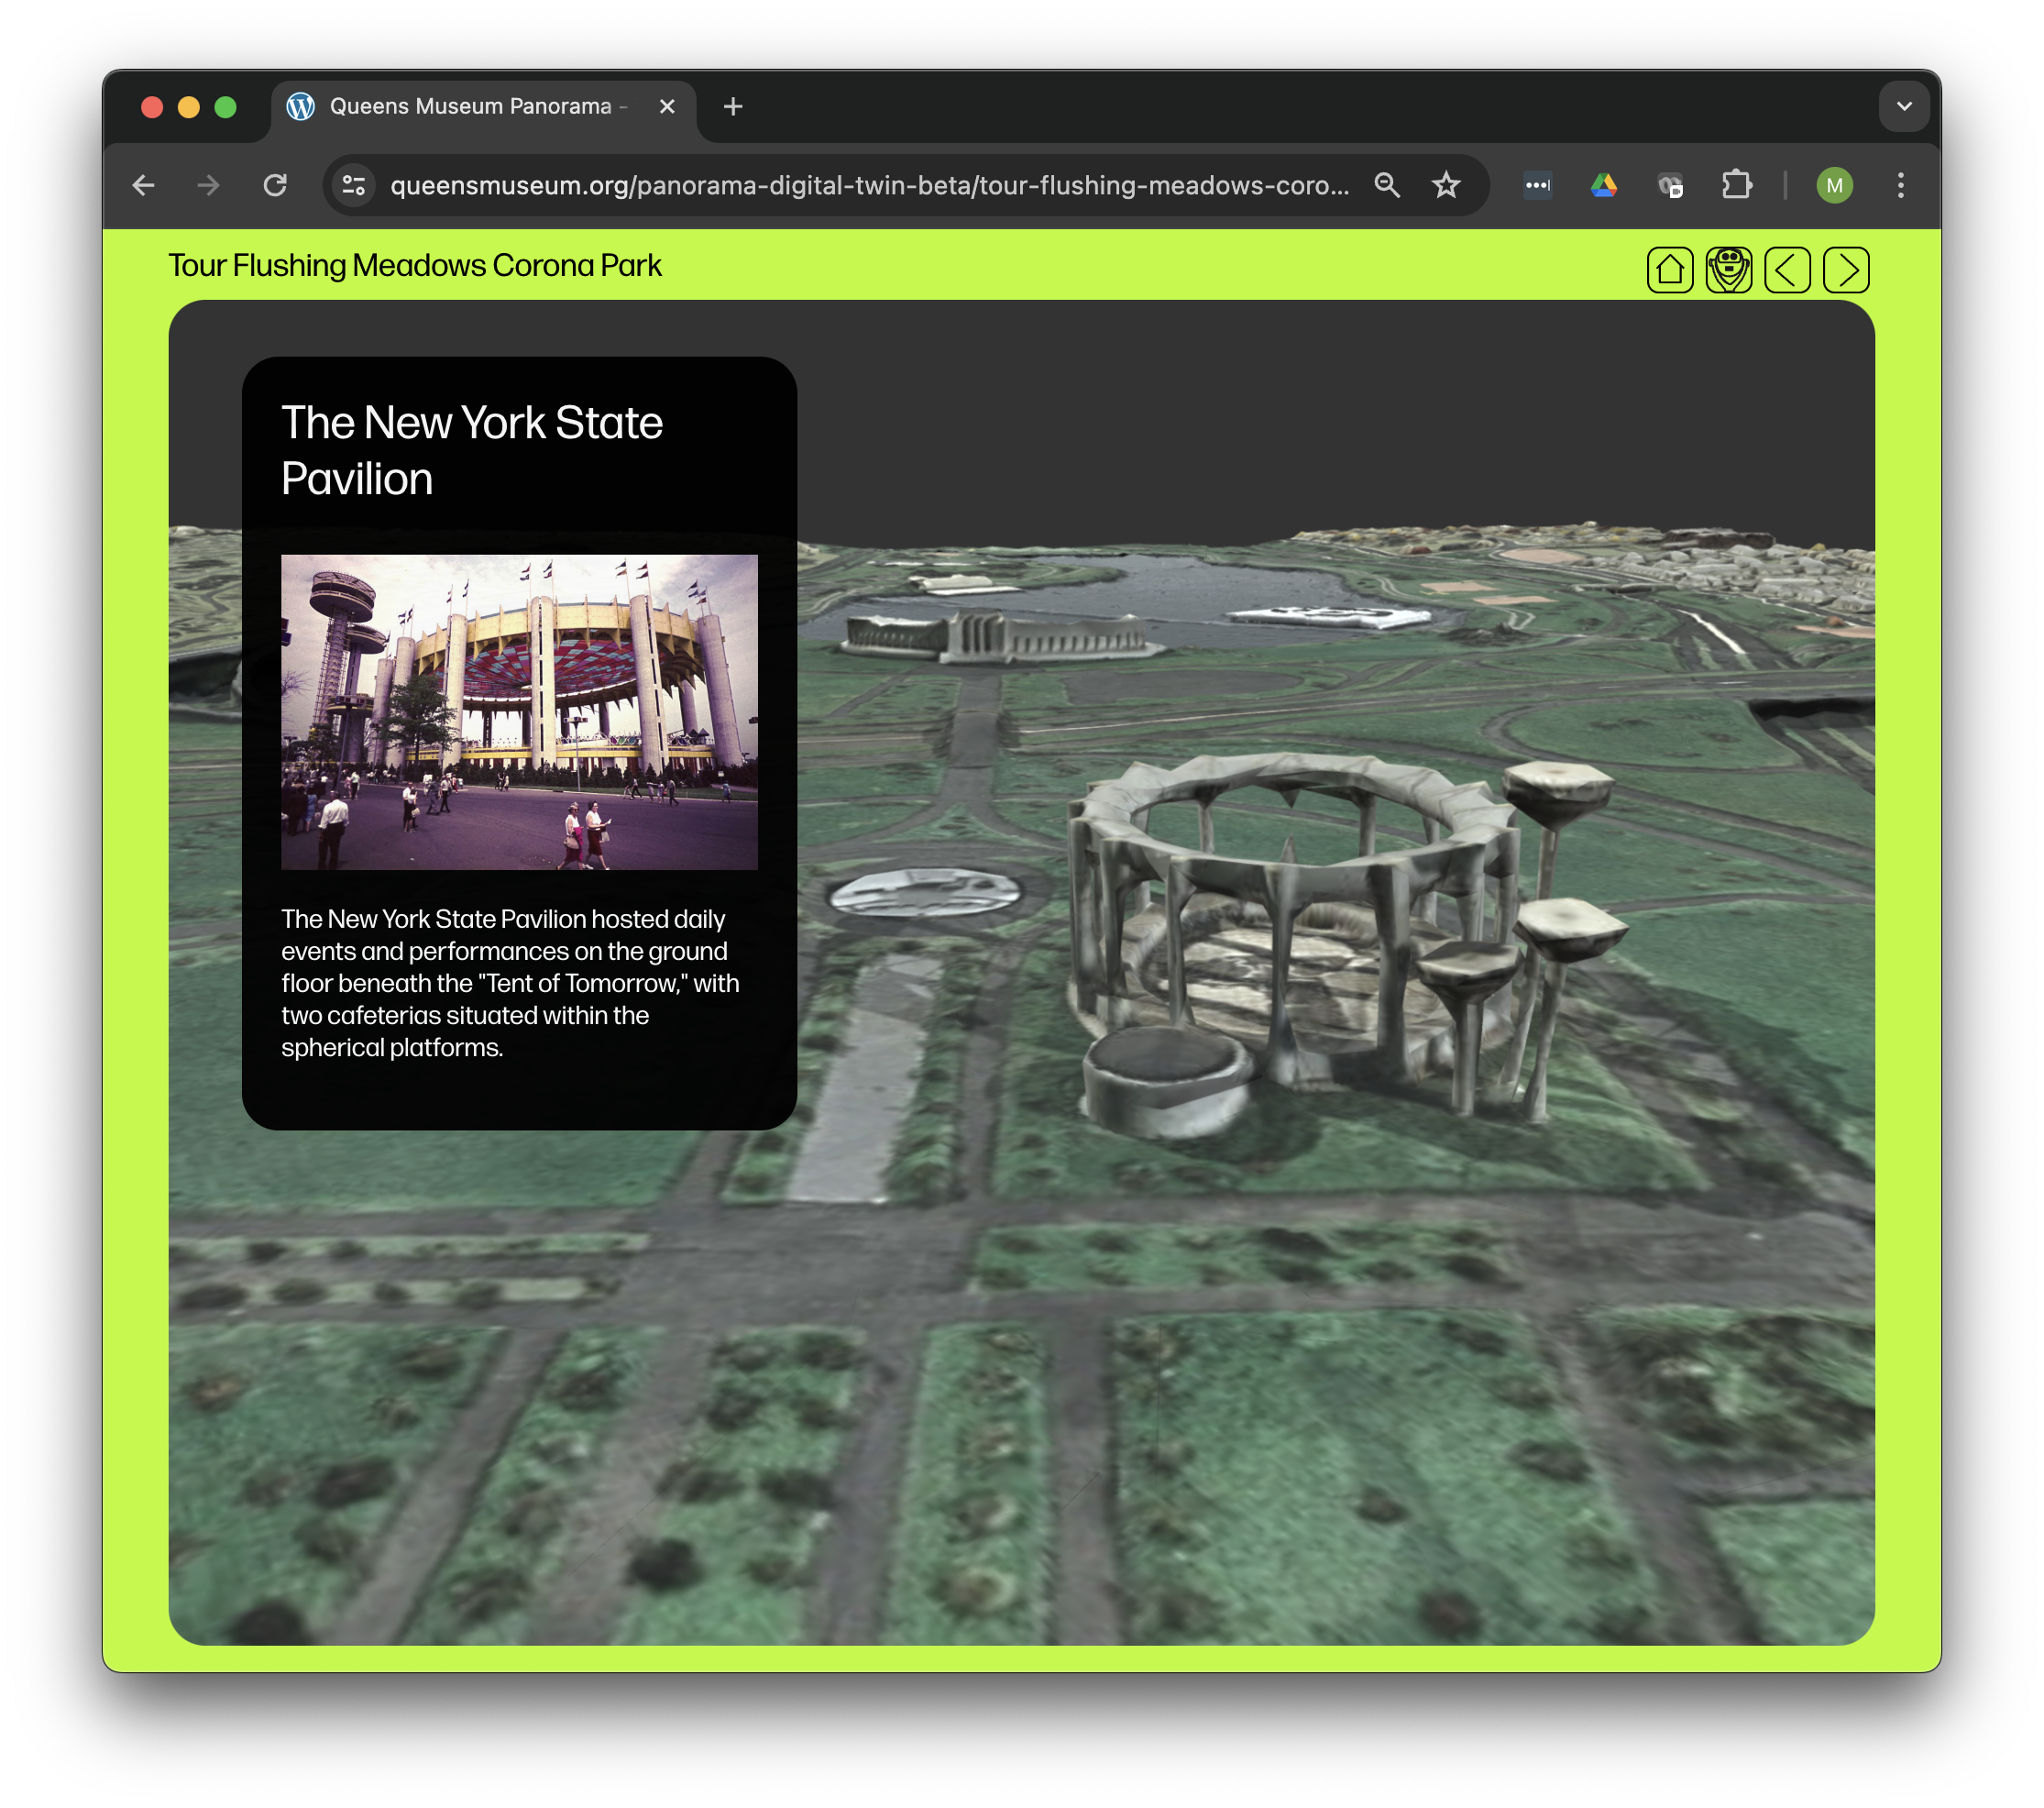
Task: Click the browser forward arrow
Action: [208, 185]
